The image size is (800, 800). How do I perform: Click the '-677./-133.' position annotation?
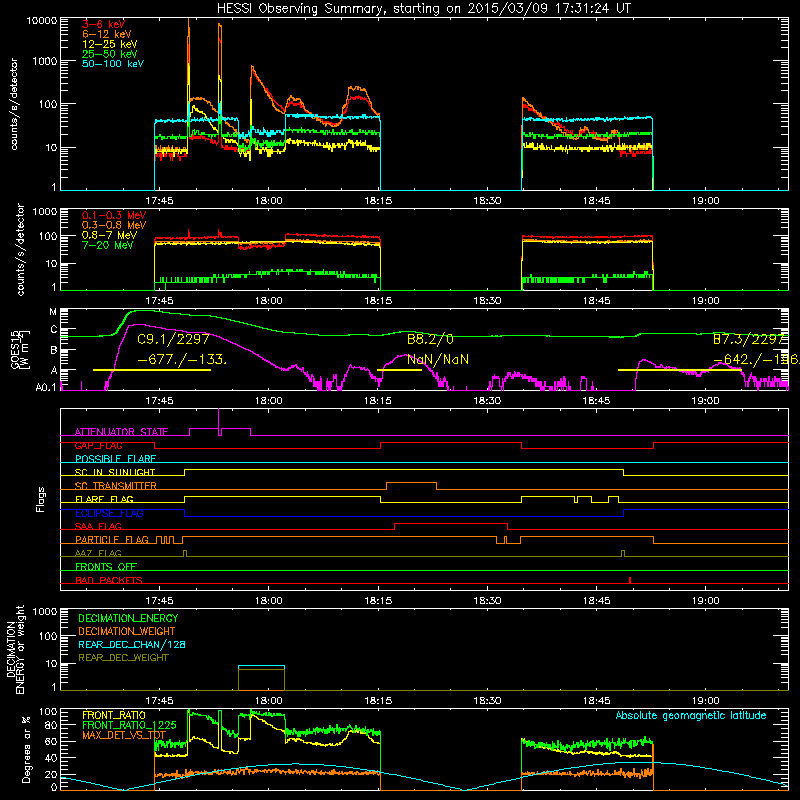coord(182,360)
